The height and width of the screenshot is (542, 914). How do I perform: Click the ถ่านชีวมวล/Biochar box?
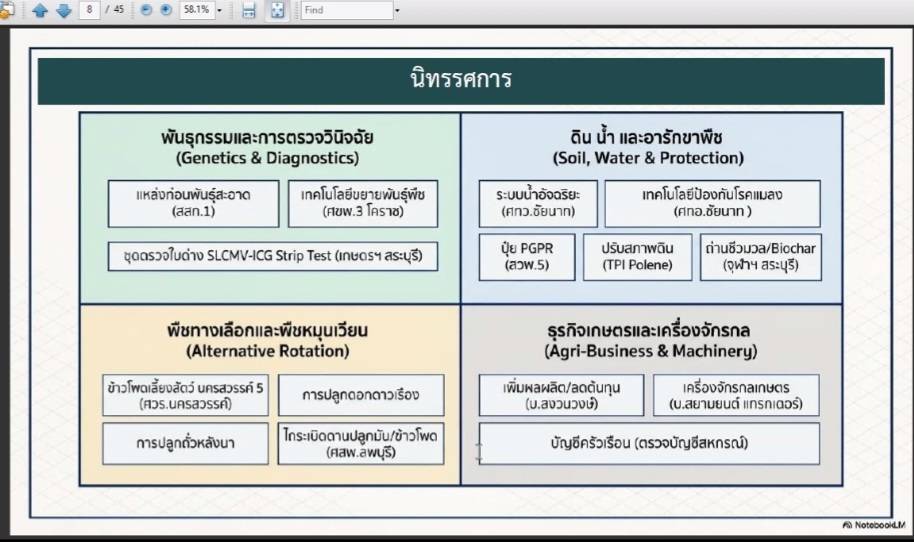(760, 257)
